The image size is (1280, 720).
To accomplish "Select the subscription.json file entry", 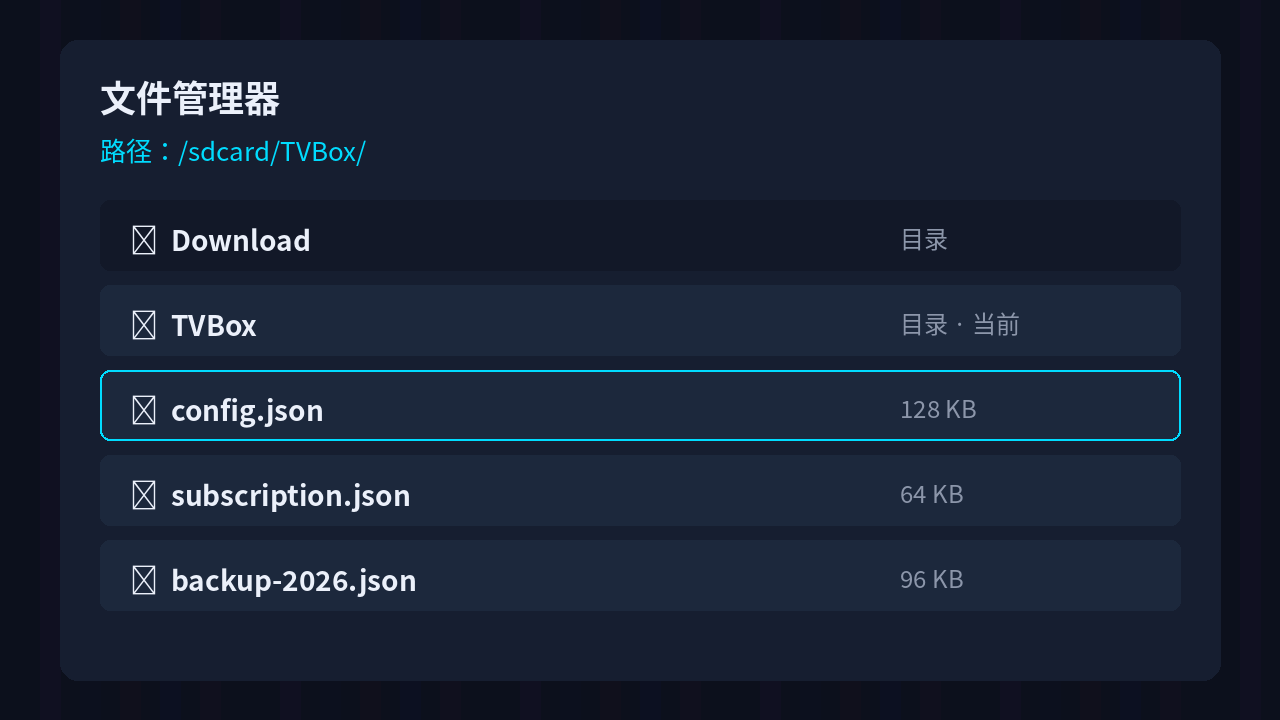I will click(x=640, y=490).
